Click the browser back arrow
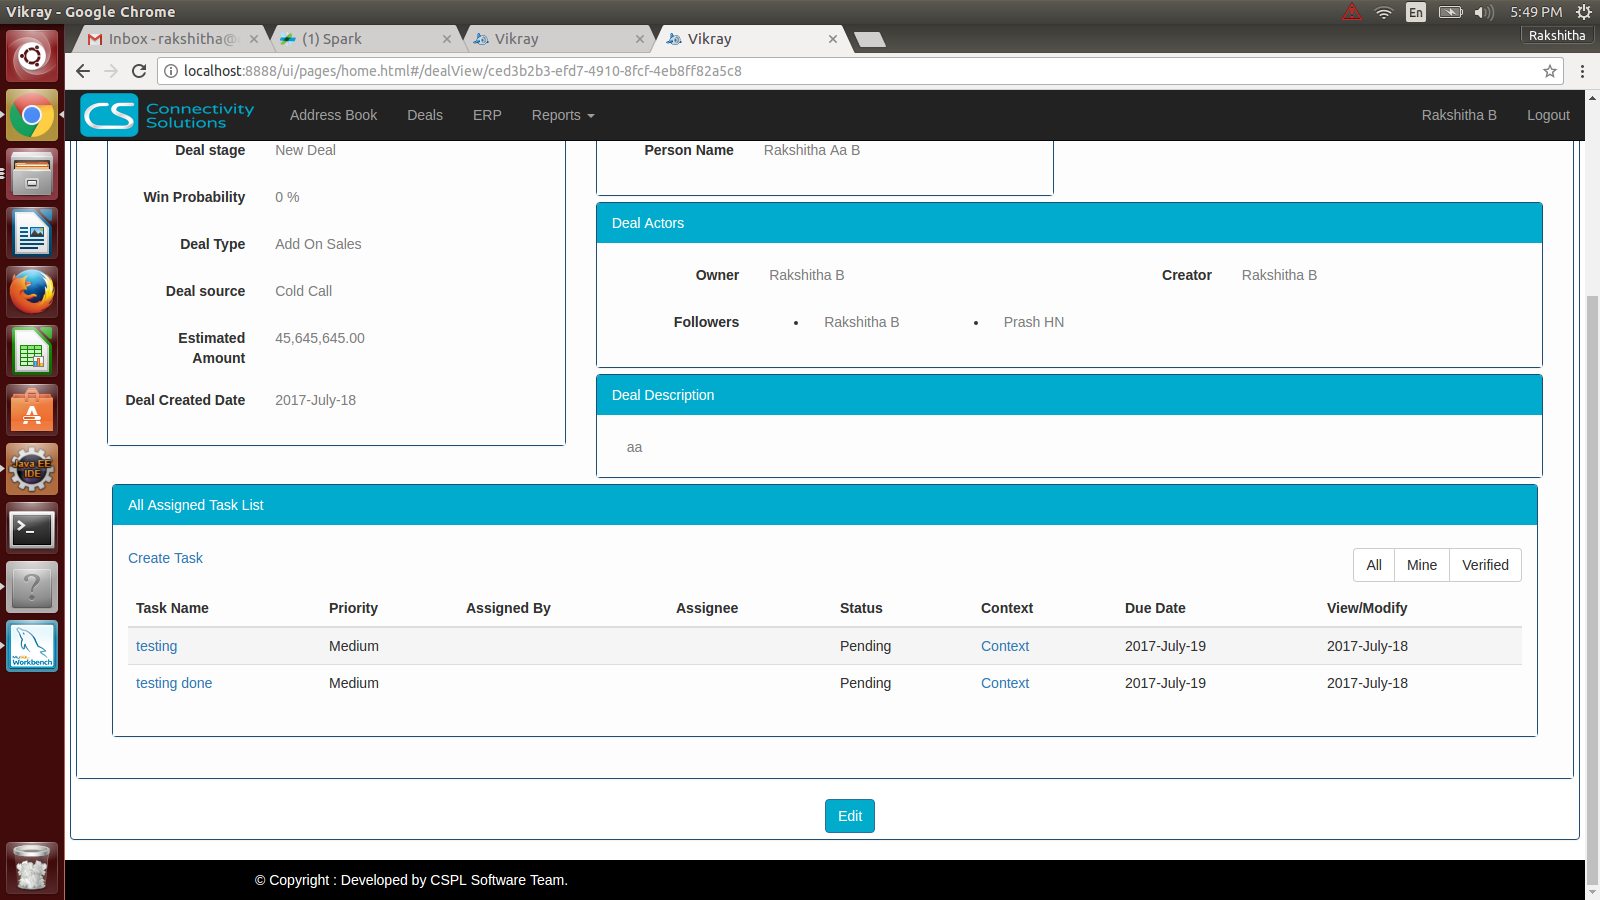 pos(83,71)
